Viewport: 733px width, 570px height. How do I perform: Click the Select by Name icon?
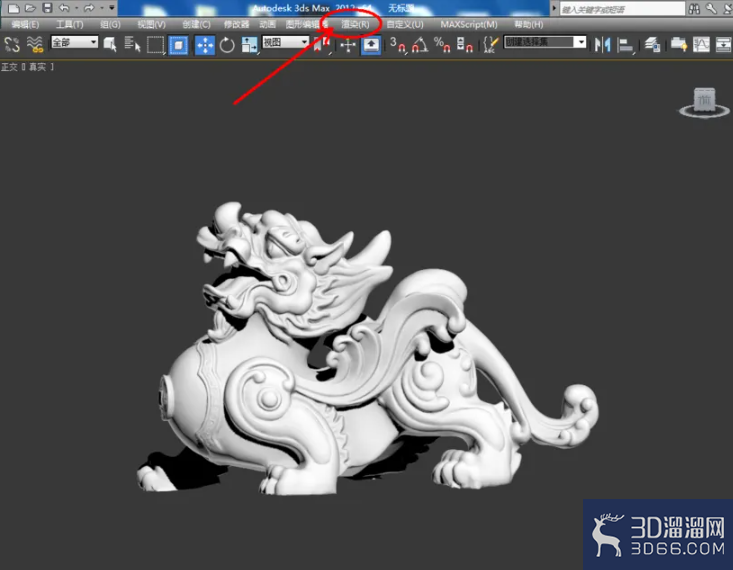[132, 45]
